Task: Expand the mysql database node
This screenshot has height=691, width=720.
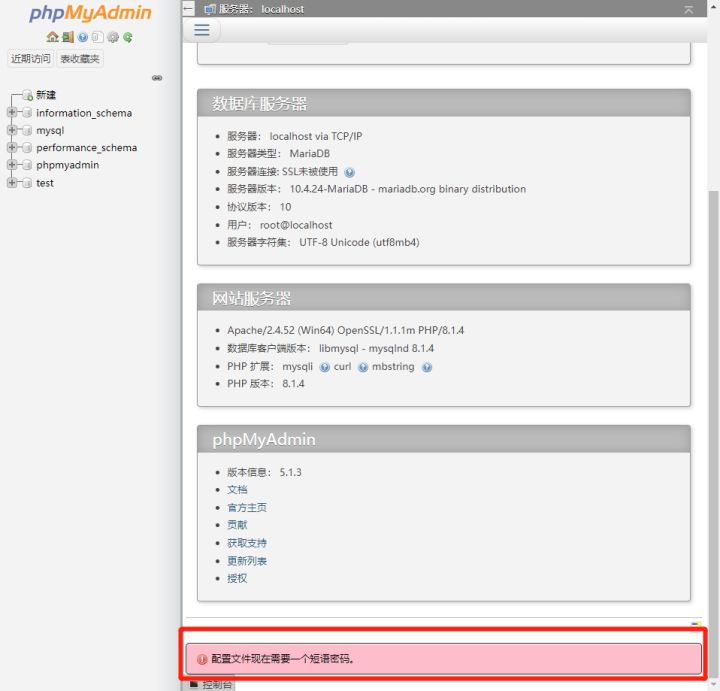Action: (x=12, y=130)
